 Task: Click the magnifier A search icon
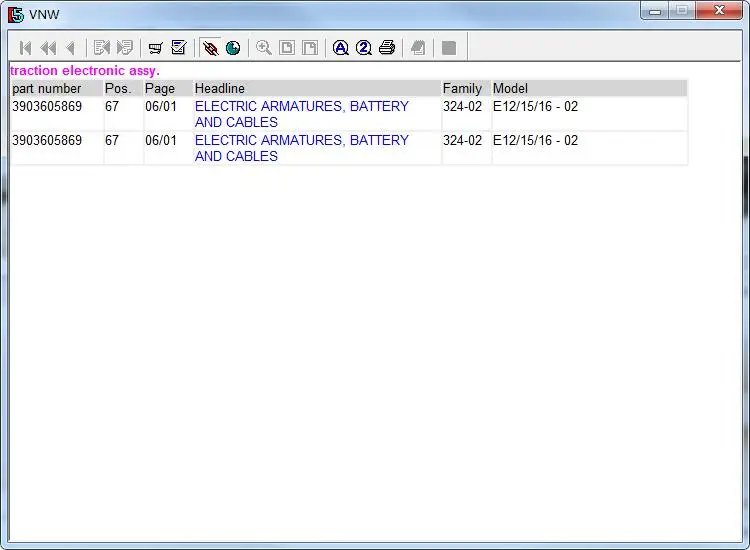pyautogui.click(x=341, y=48)
